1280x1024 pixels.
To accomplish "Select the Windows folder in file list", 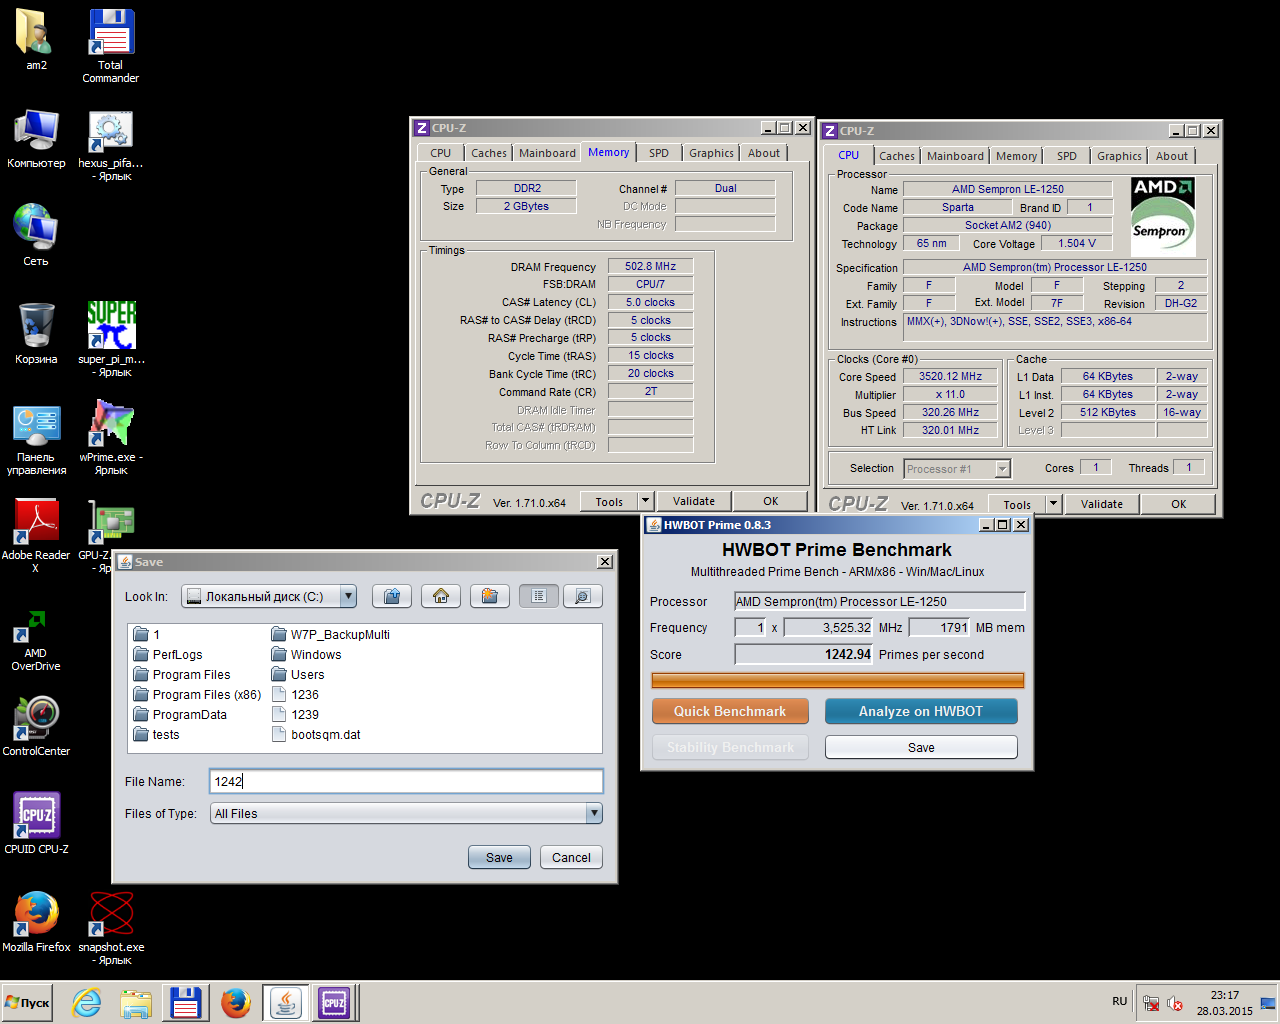I will pyautogui.click(x=306, y=654).
